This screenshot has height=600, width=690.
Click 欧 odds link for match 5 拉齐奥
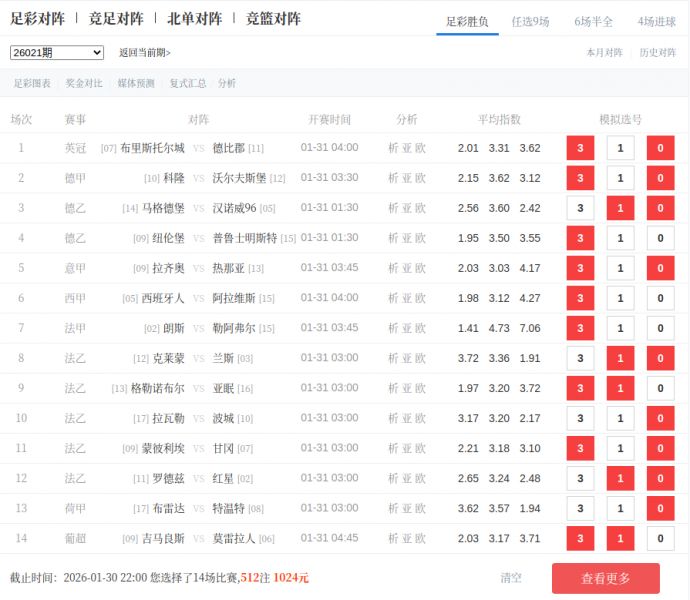pos(420,268)
